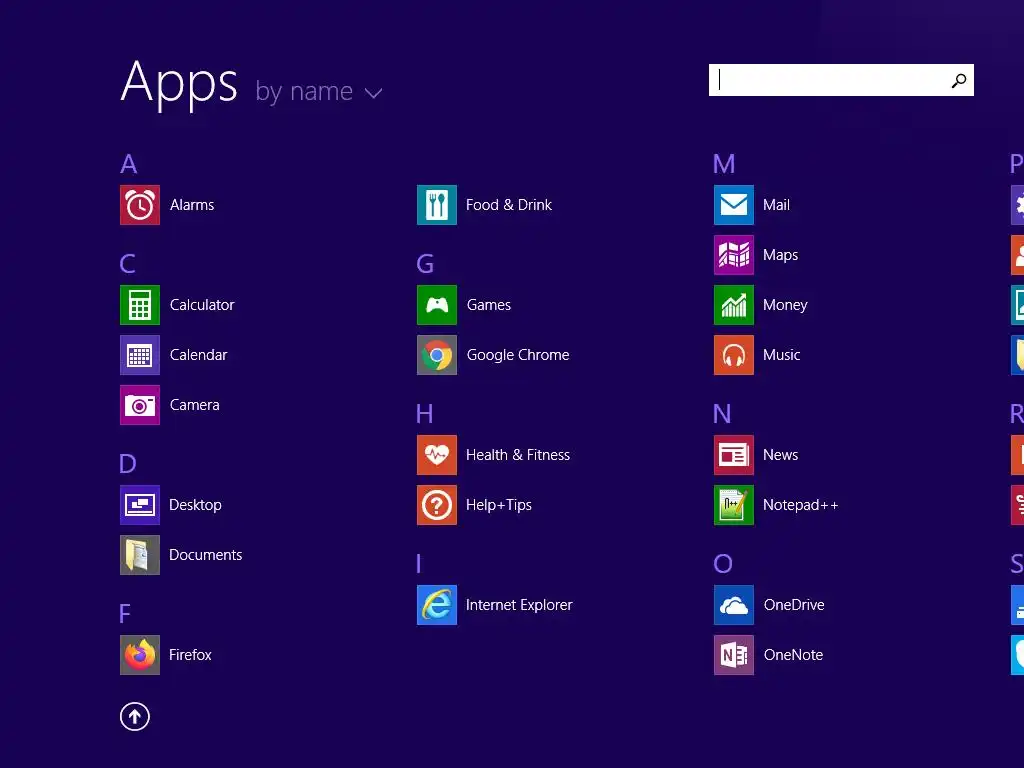Select the letter M group header

pyautogui.click(x=724, y=164)
